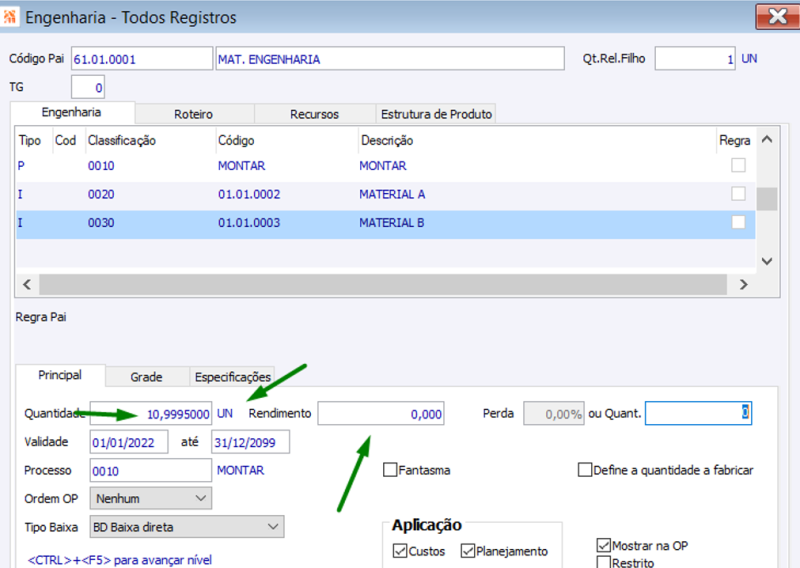Toggle Regra checkbox for MATERIAL B row
The image size is (800, 568).
pos(738,223)
